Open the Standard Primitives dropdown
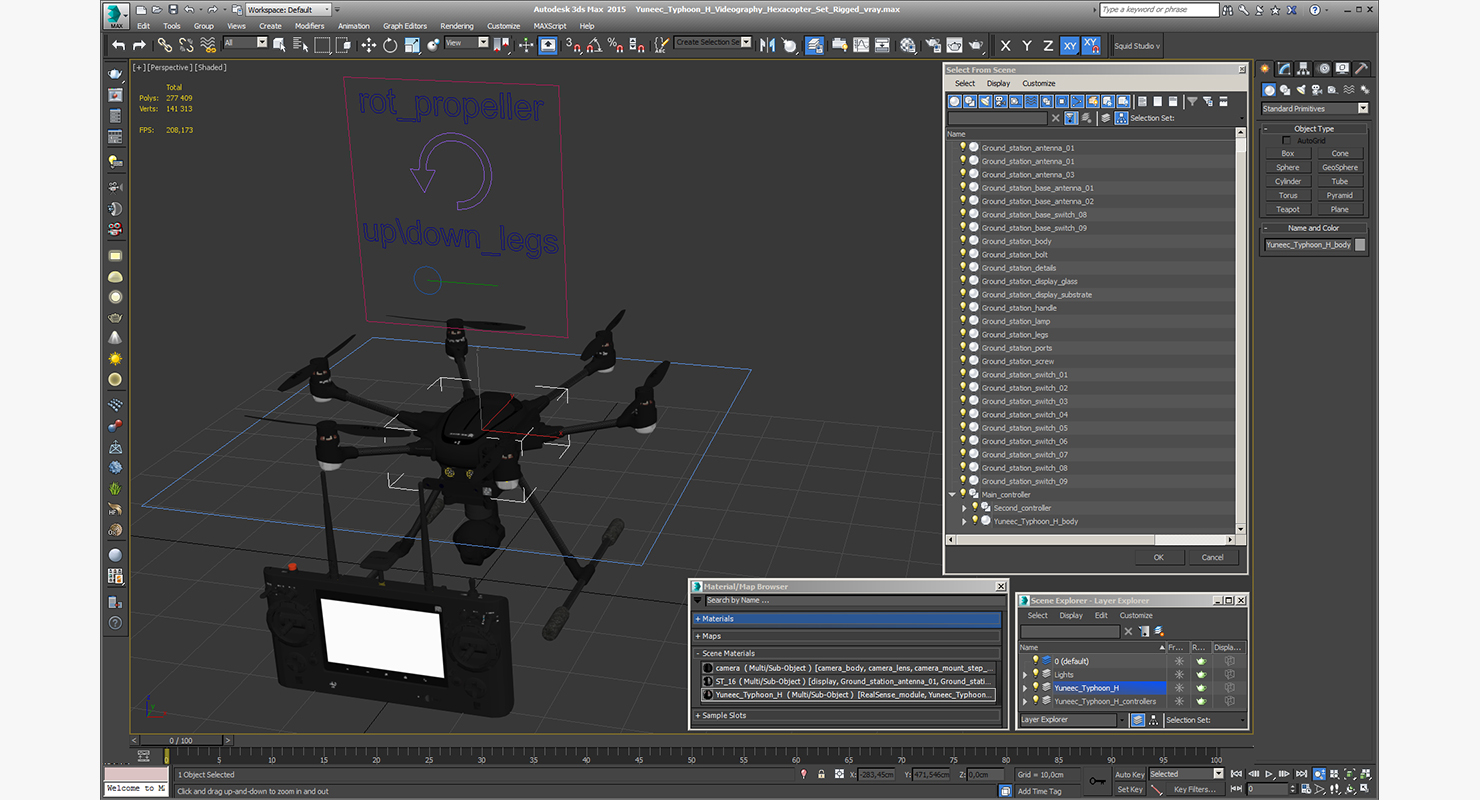Viewport: 1480px width, 800px height. (1314, 108)
